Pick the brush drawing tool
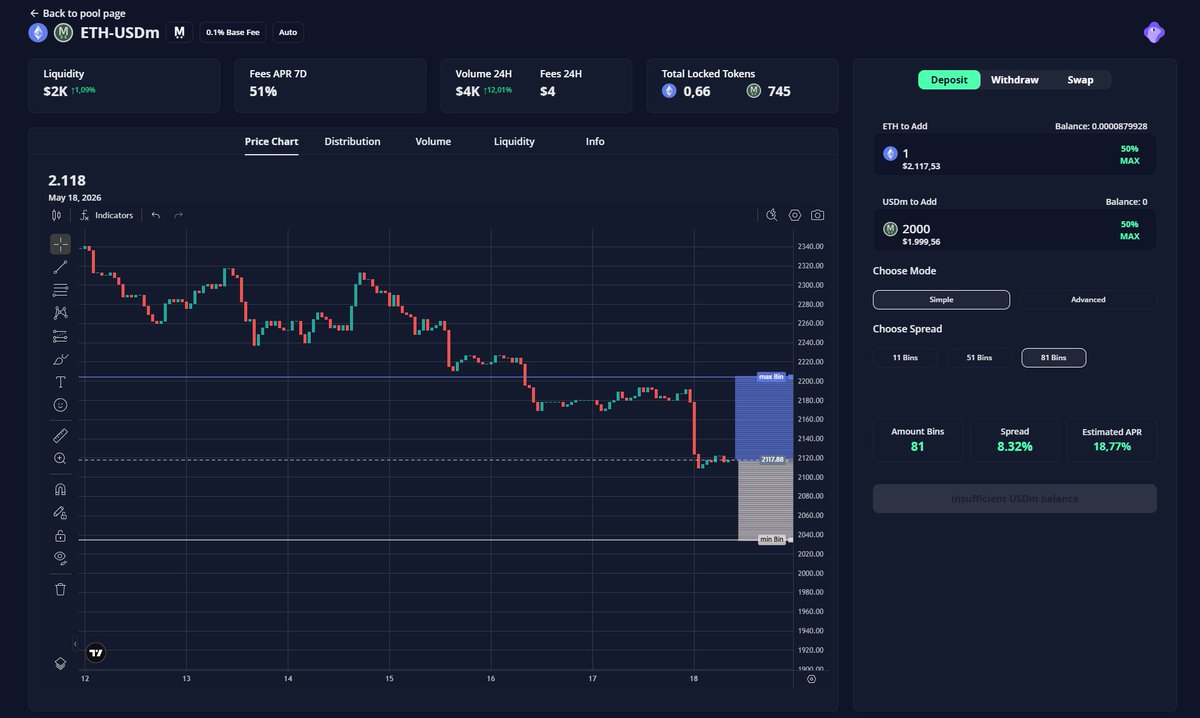 pyautogui.click(x=60, y=359)
